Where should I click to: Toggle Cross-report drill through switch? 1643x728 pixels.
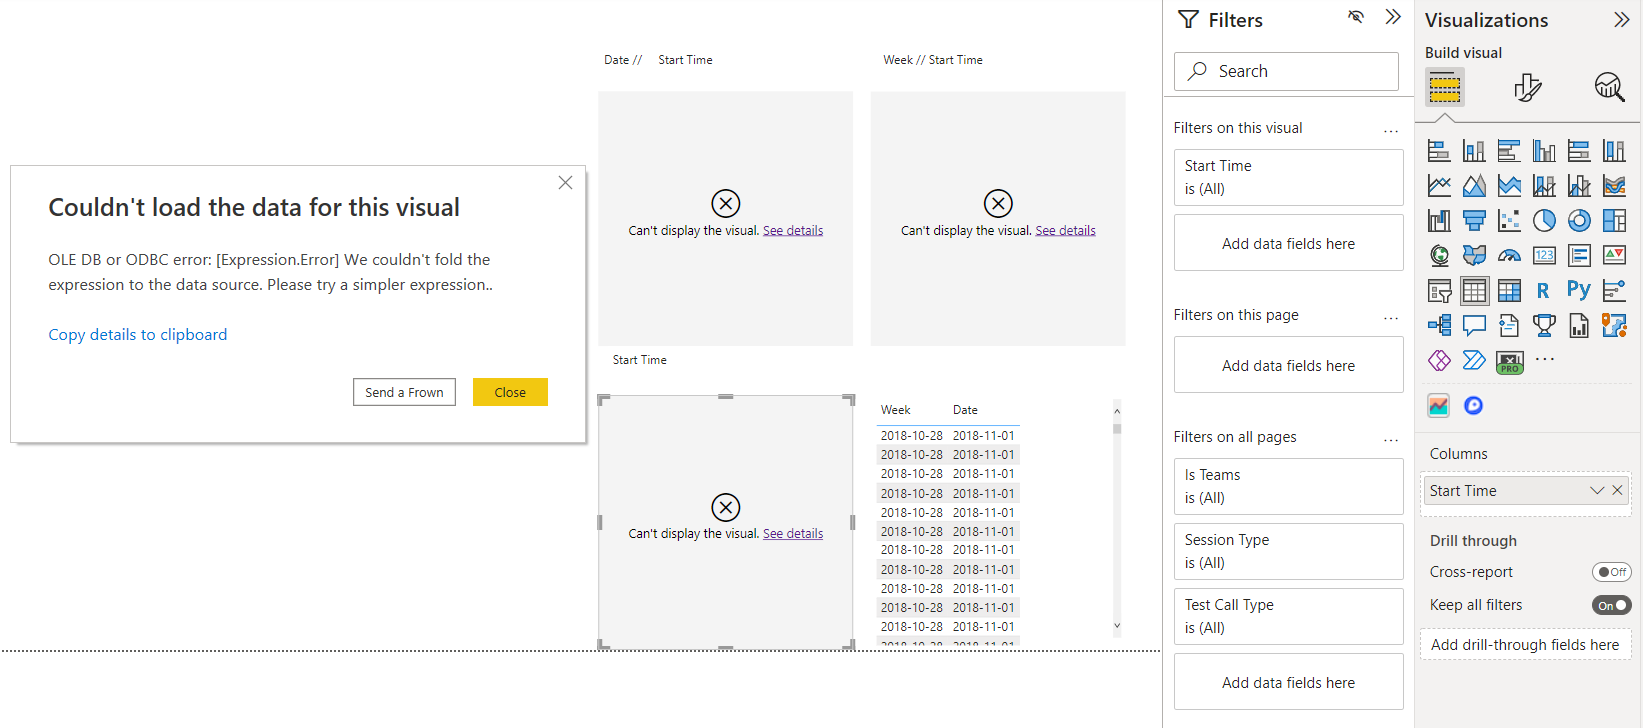point(1611,572)
